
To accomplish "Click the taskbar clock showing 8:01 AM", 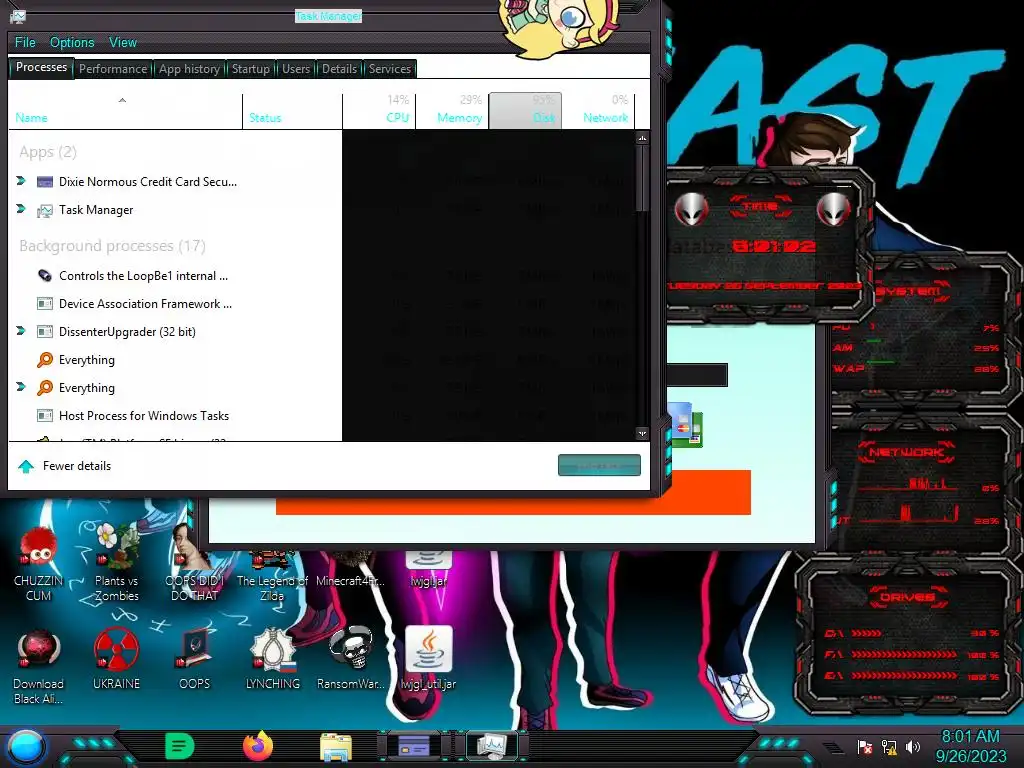I will click(970, 746).
